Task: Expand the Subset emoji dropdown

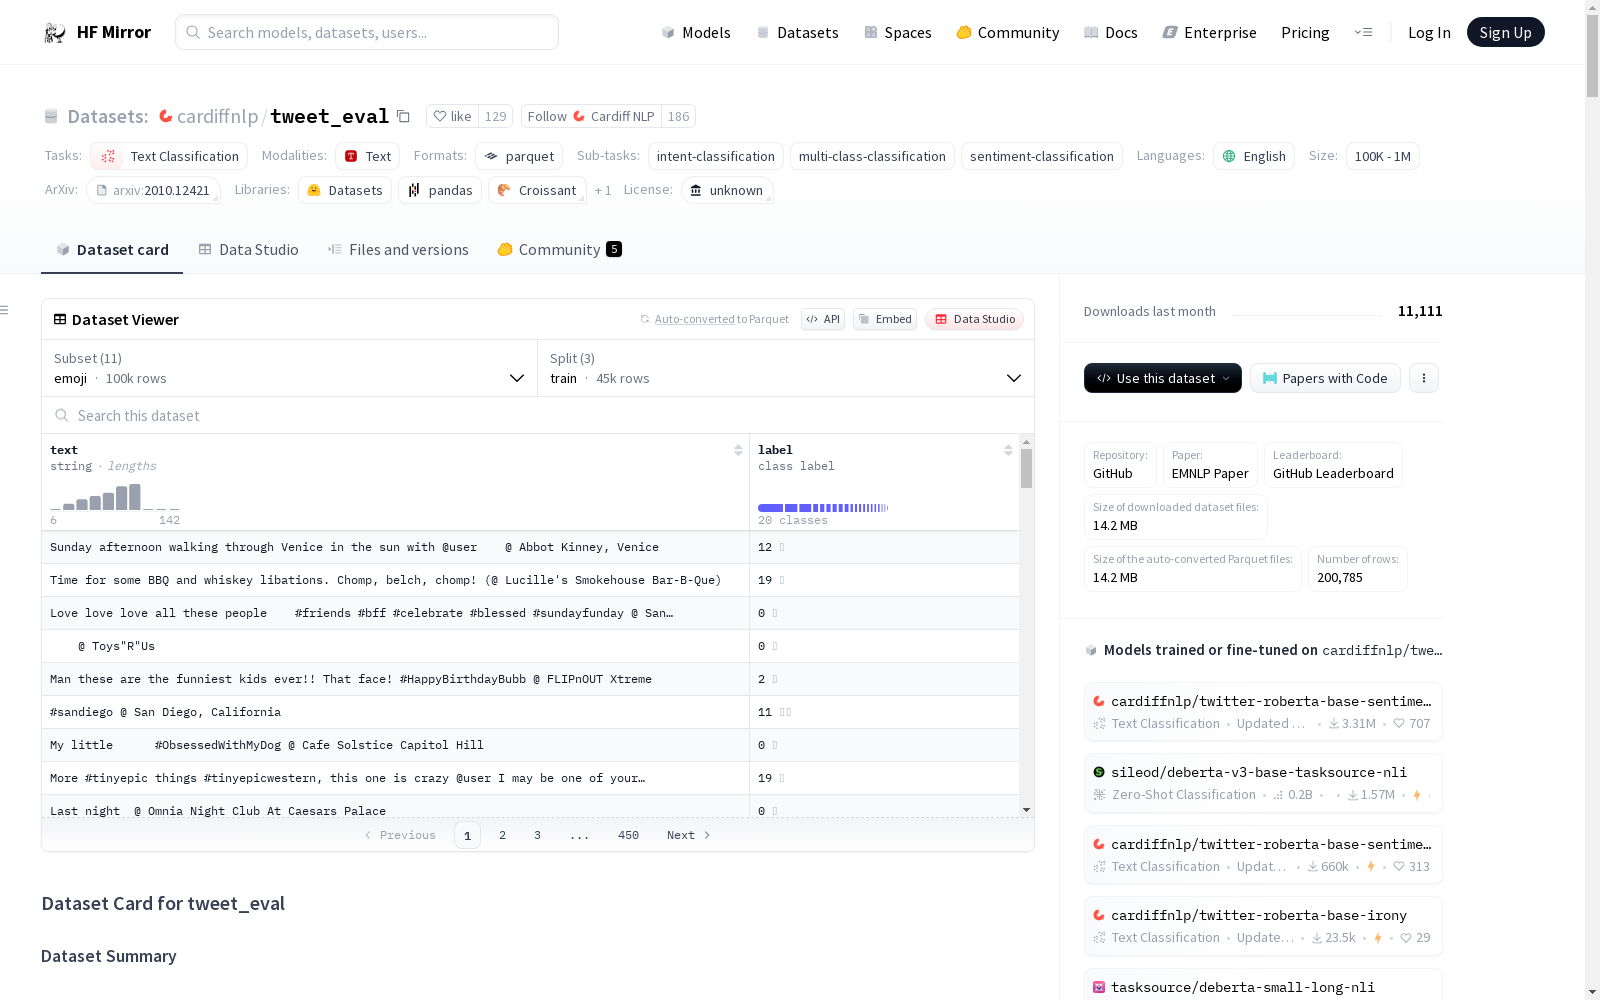Action: [x=289, y=368]
